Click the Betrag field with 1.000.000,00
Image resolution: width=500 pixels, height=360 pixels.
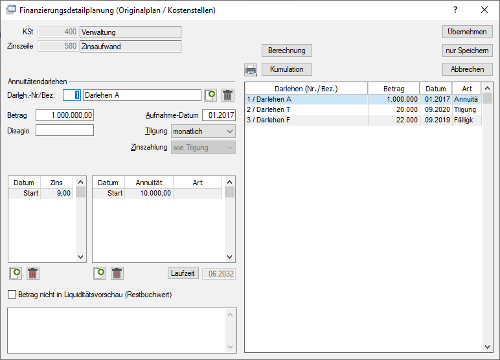pyautogui.click(x=65, y=115)
